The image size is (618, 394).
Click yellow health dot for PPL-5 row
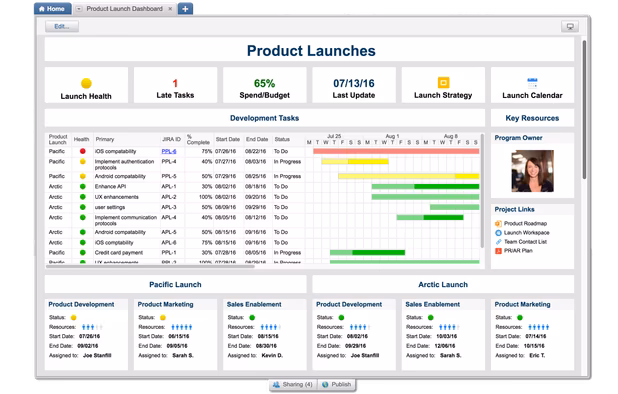(82, 176)
